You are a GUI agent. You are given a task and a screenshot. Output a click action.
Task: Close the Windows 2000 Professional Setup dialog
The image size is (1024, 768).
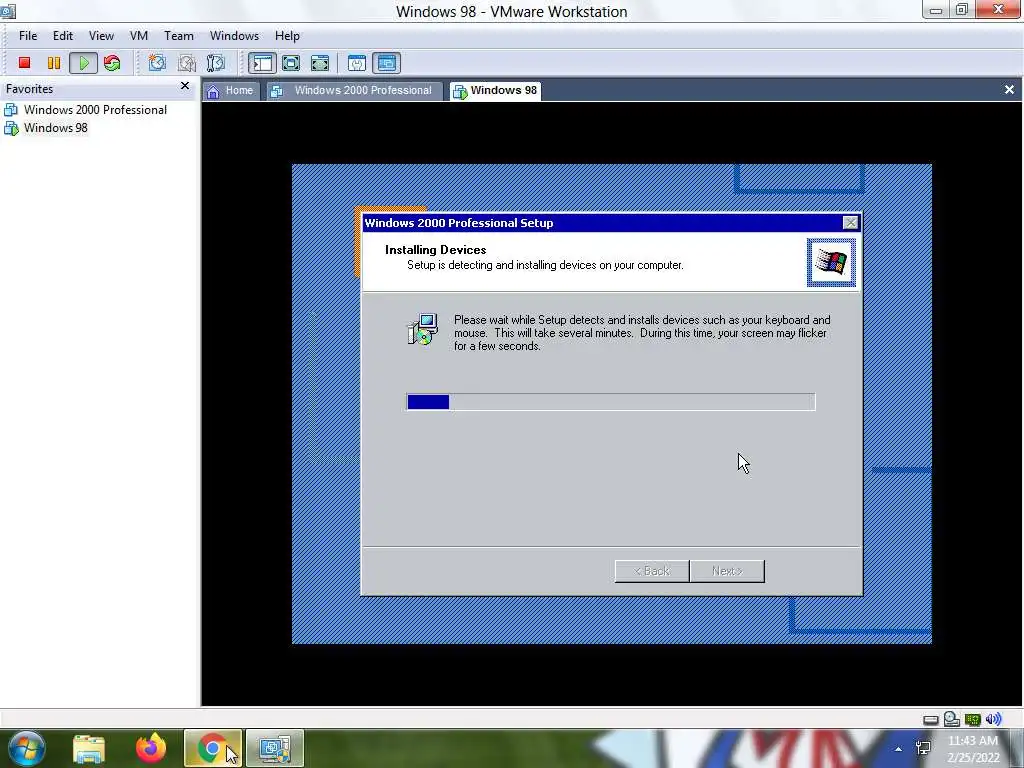click(x=850, y=223)
